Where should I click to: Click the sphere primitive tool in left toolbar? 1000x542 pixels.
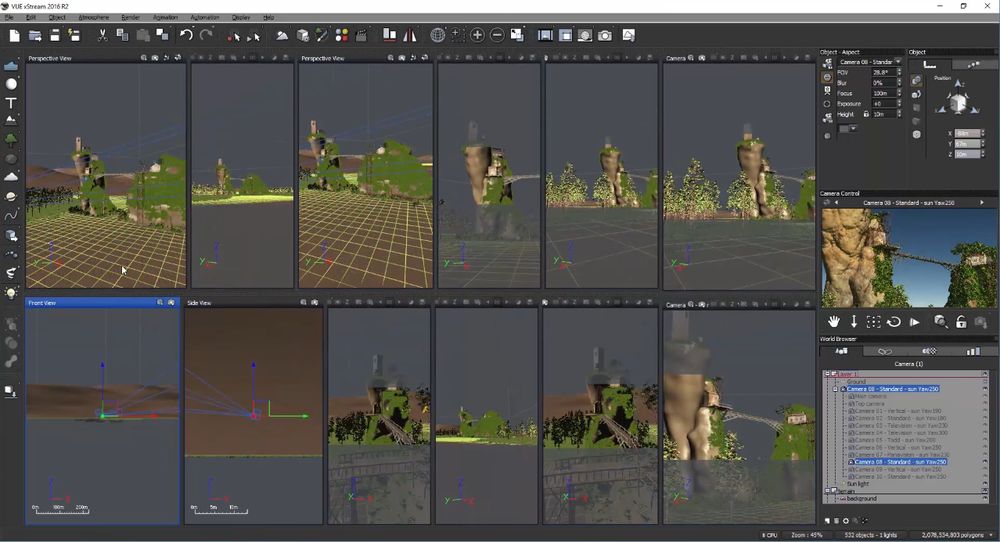(x=12, y=85)
